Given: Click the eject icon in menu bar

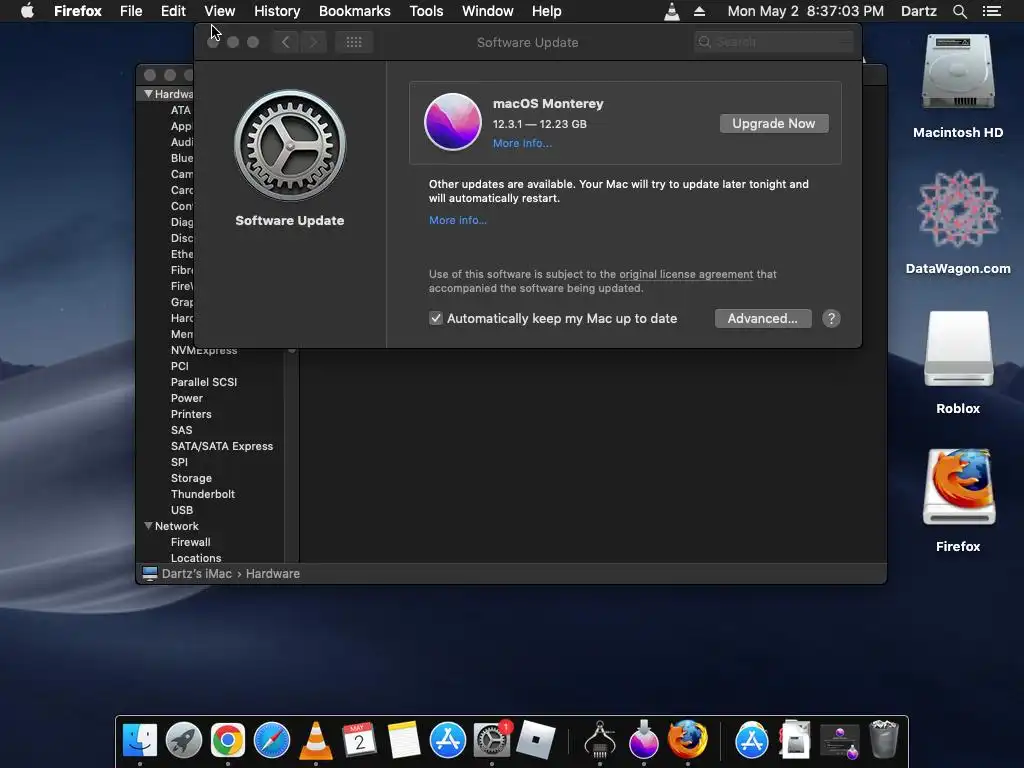Looking at the screenshot, I should tap(699, 11).
